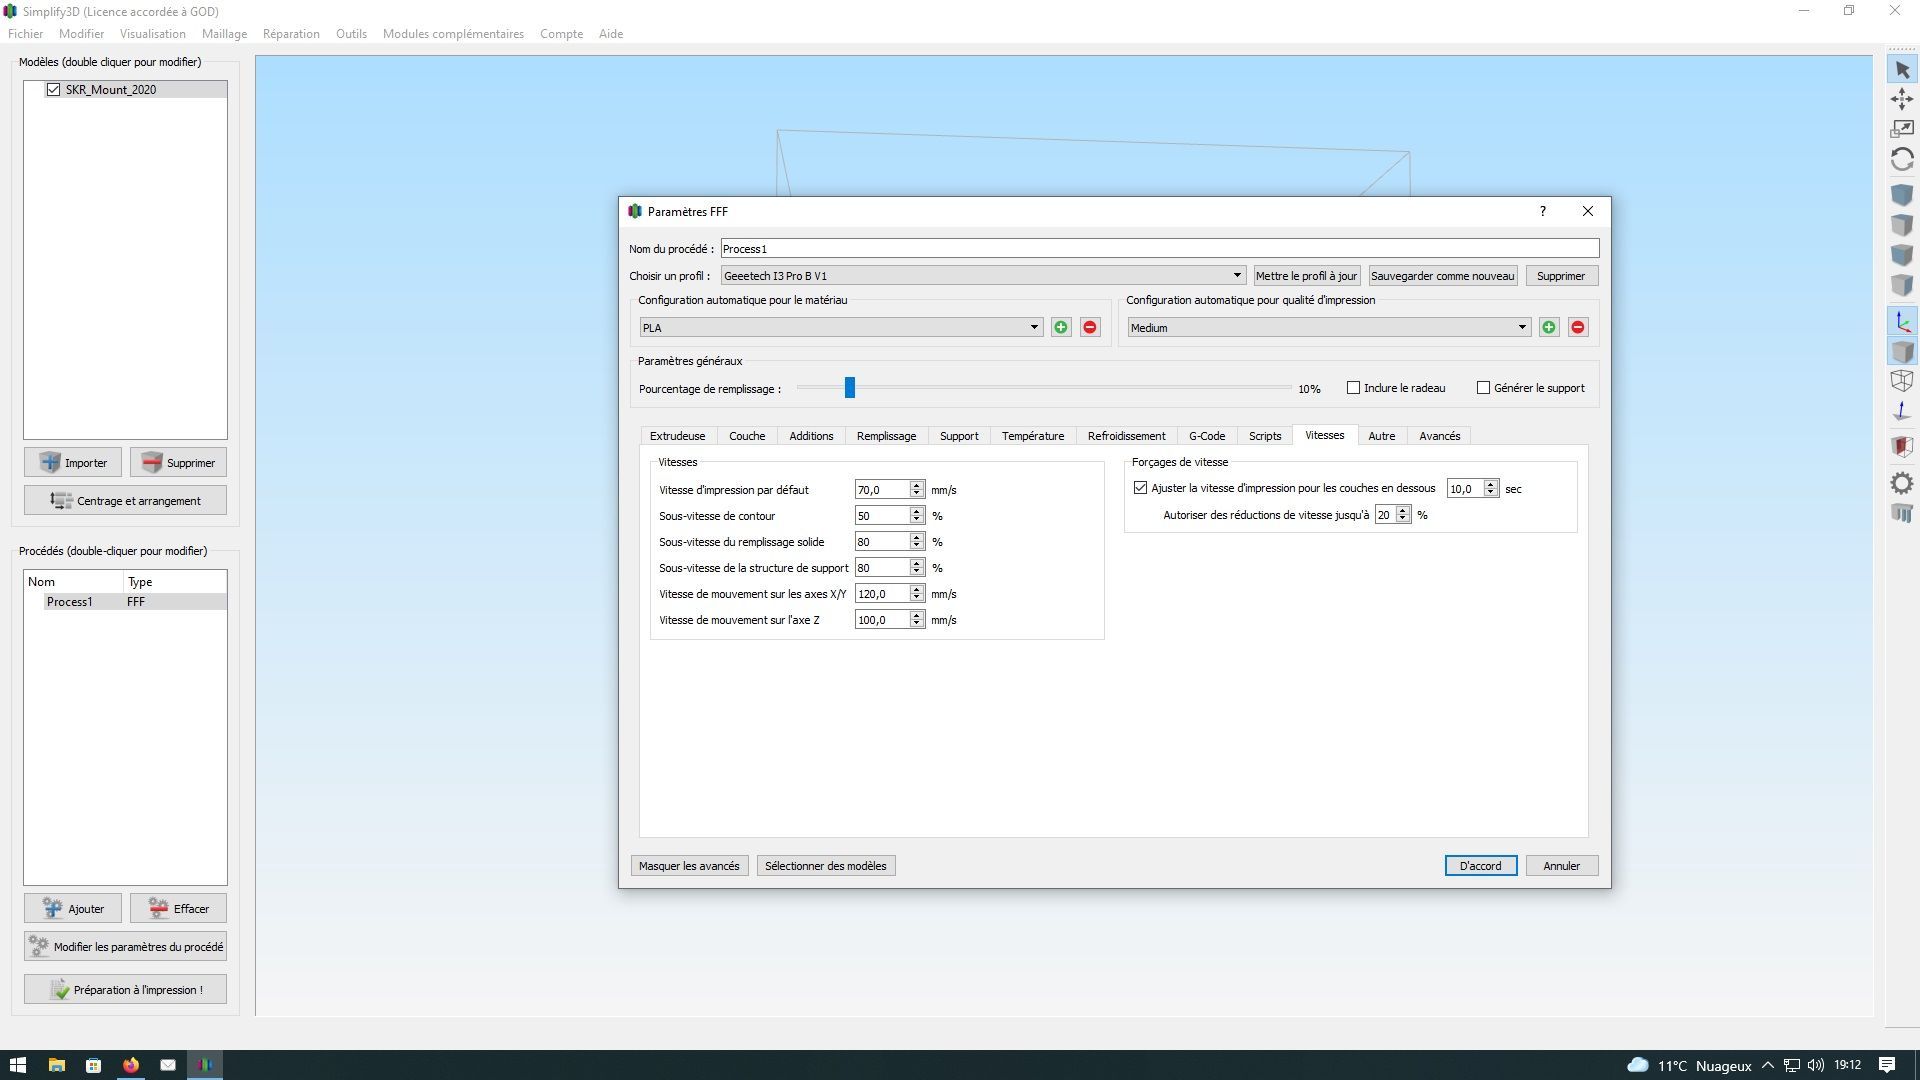The height and width of the screenshot is (1080, 1920).
Task: Switch to the Refroidissement tab
Action: 1126,436
